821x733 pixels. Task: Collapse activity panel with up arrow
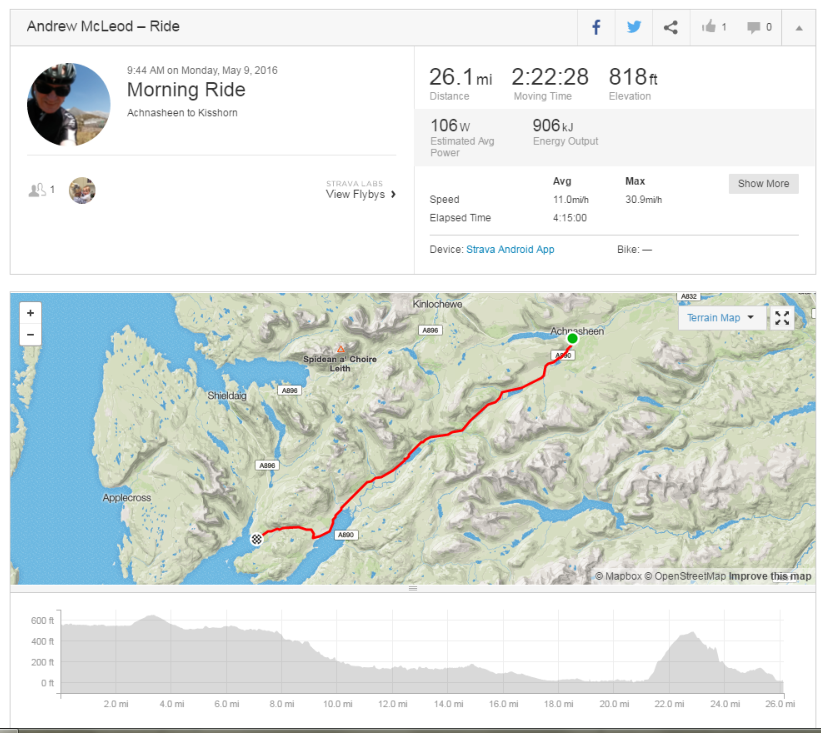[798, 28]
